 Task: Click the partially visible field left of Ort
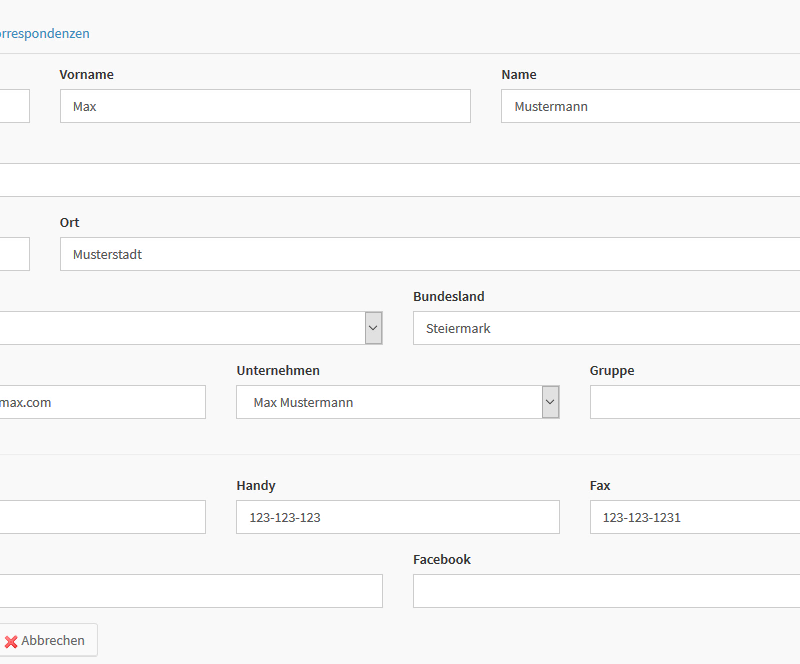pyautogui.click(x=14, y=254)
